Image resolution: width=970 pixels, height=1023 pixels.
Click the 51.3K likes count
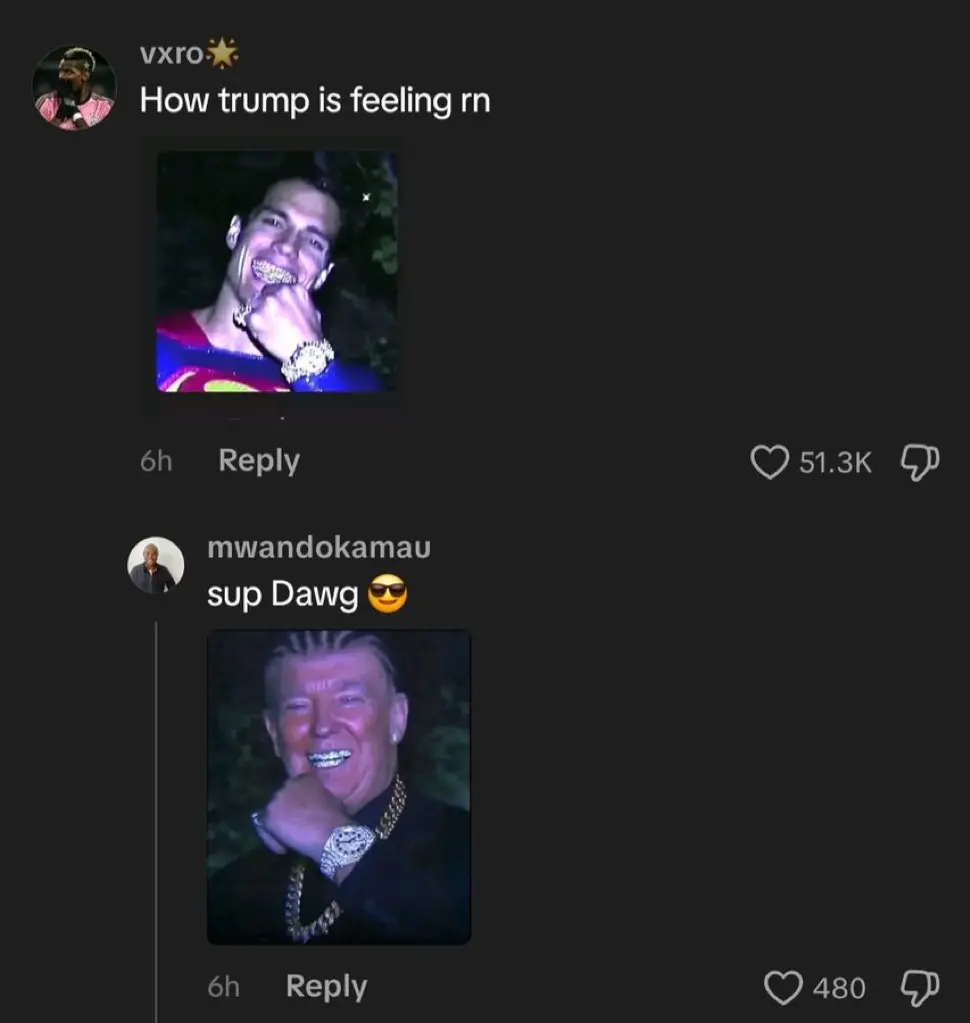[x=836, y=462]
